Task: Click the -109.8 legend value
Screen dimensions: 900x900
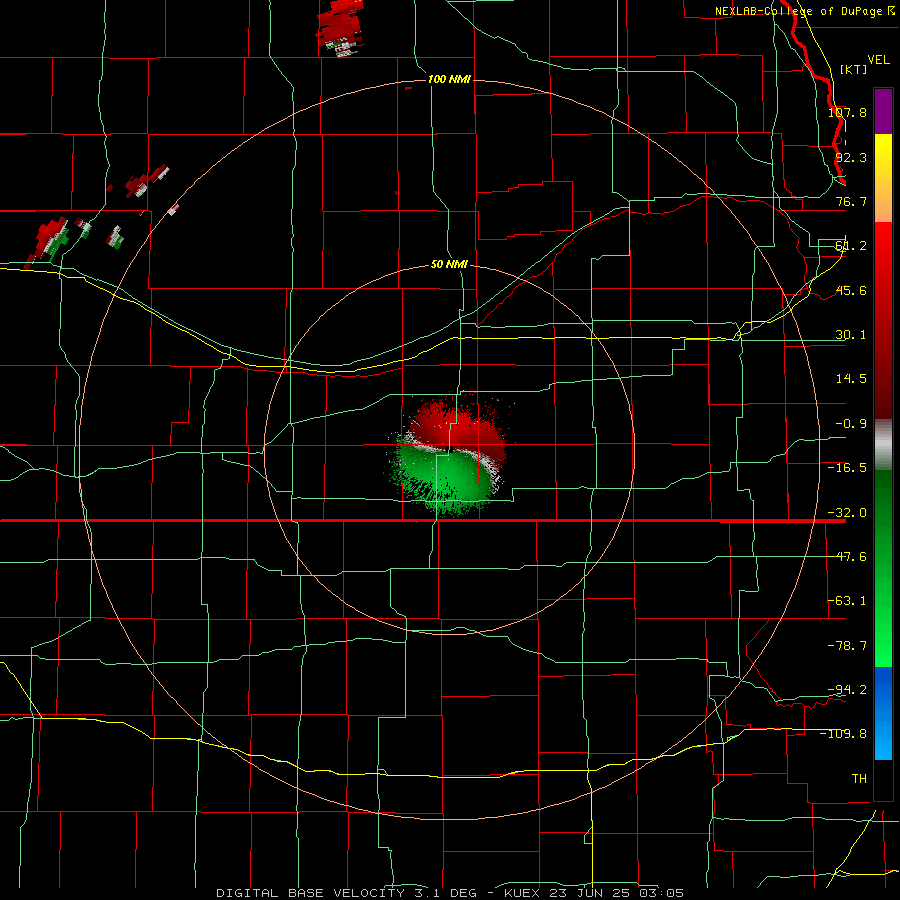Action: click(844, 734)
